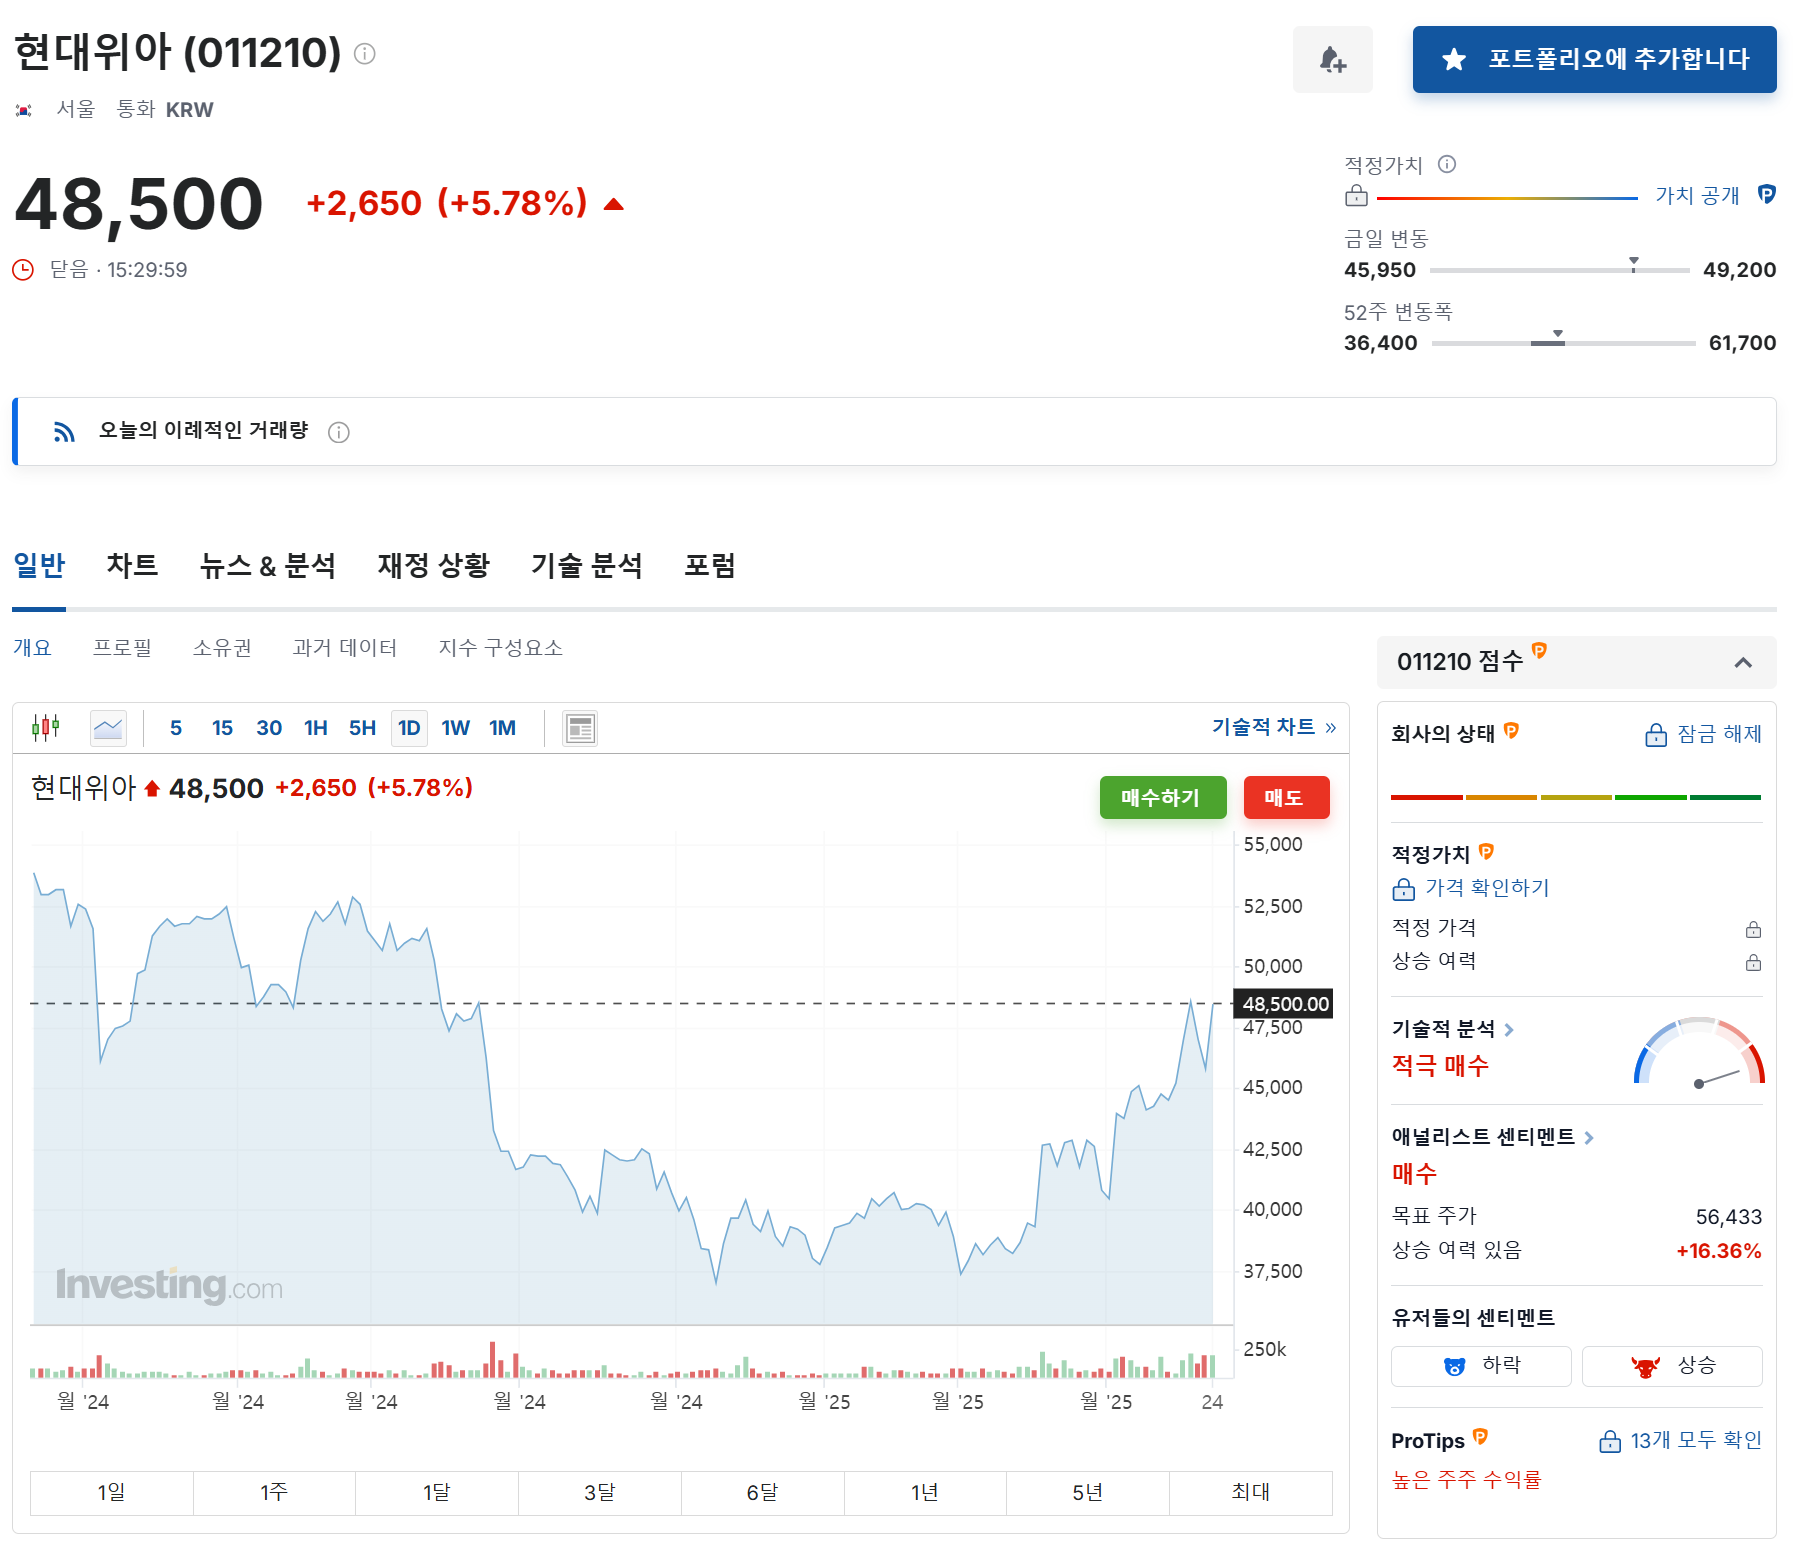The image size is (1800, 1552).
Task: Click the green 매수하기 button
Action: 1163,798
